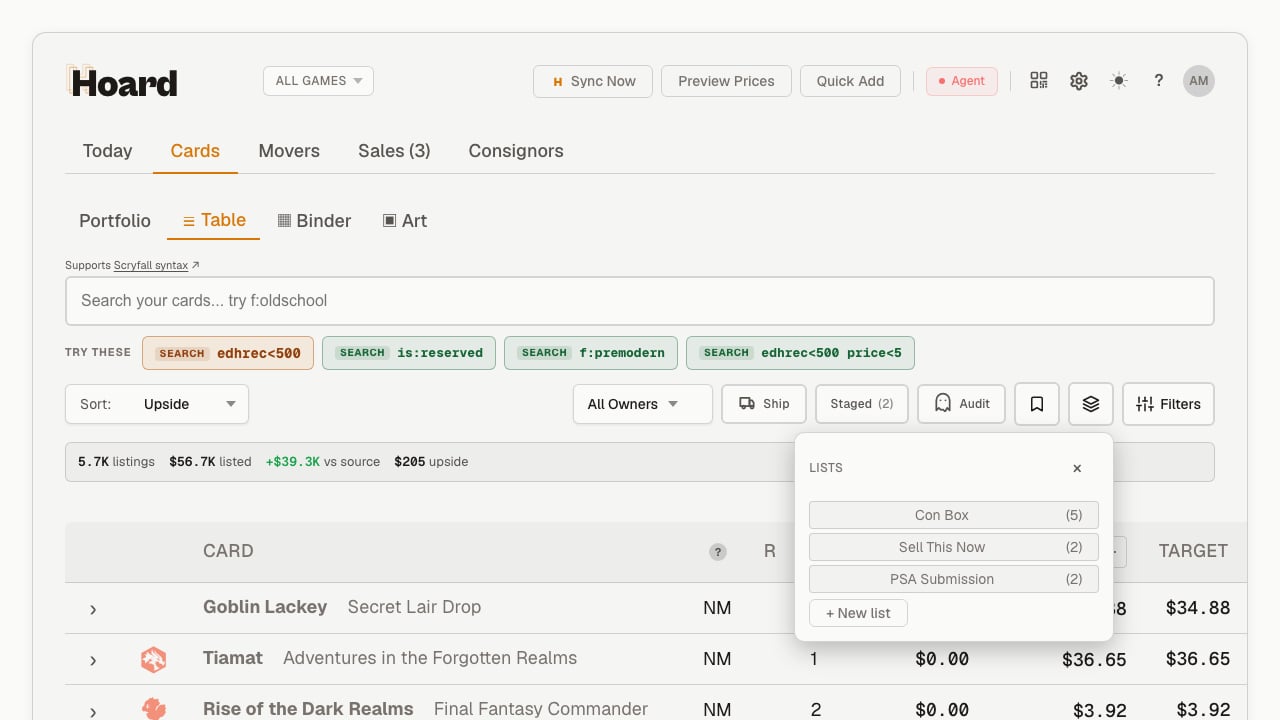
Task: Switch to Portfolio view
Action: click(115, 221)
